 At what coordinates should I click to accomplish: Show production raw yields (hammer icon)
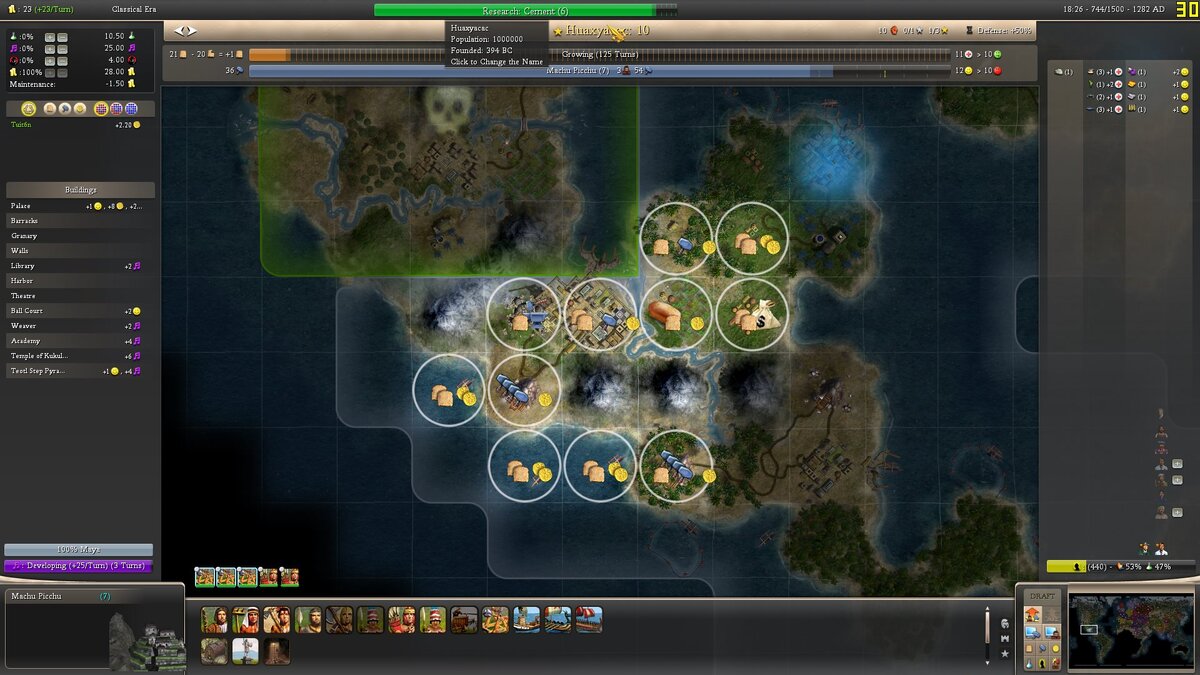[x=65, y=109]
